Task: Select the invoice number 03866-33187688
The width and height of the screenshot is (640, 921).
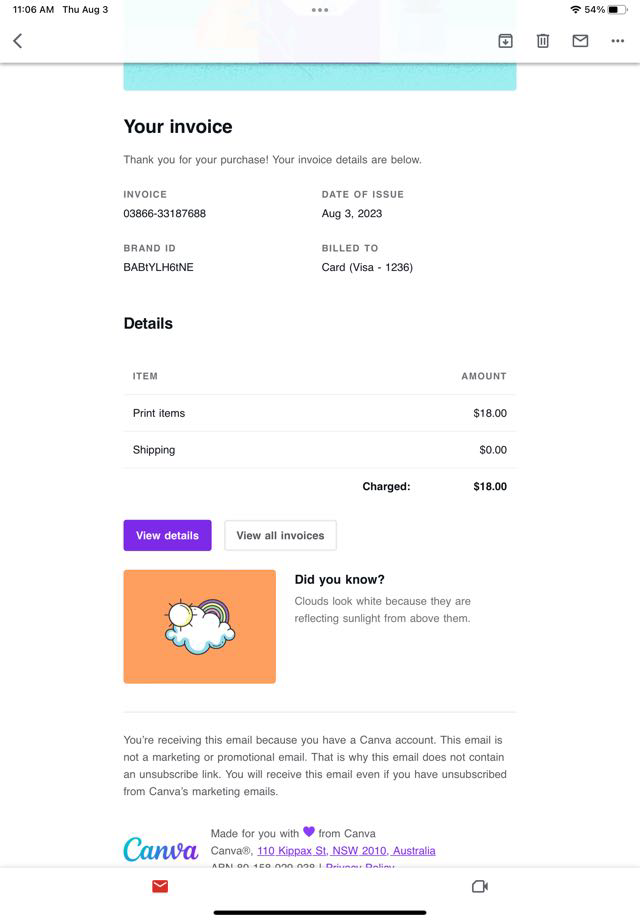Action: tap(165, 213)
